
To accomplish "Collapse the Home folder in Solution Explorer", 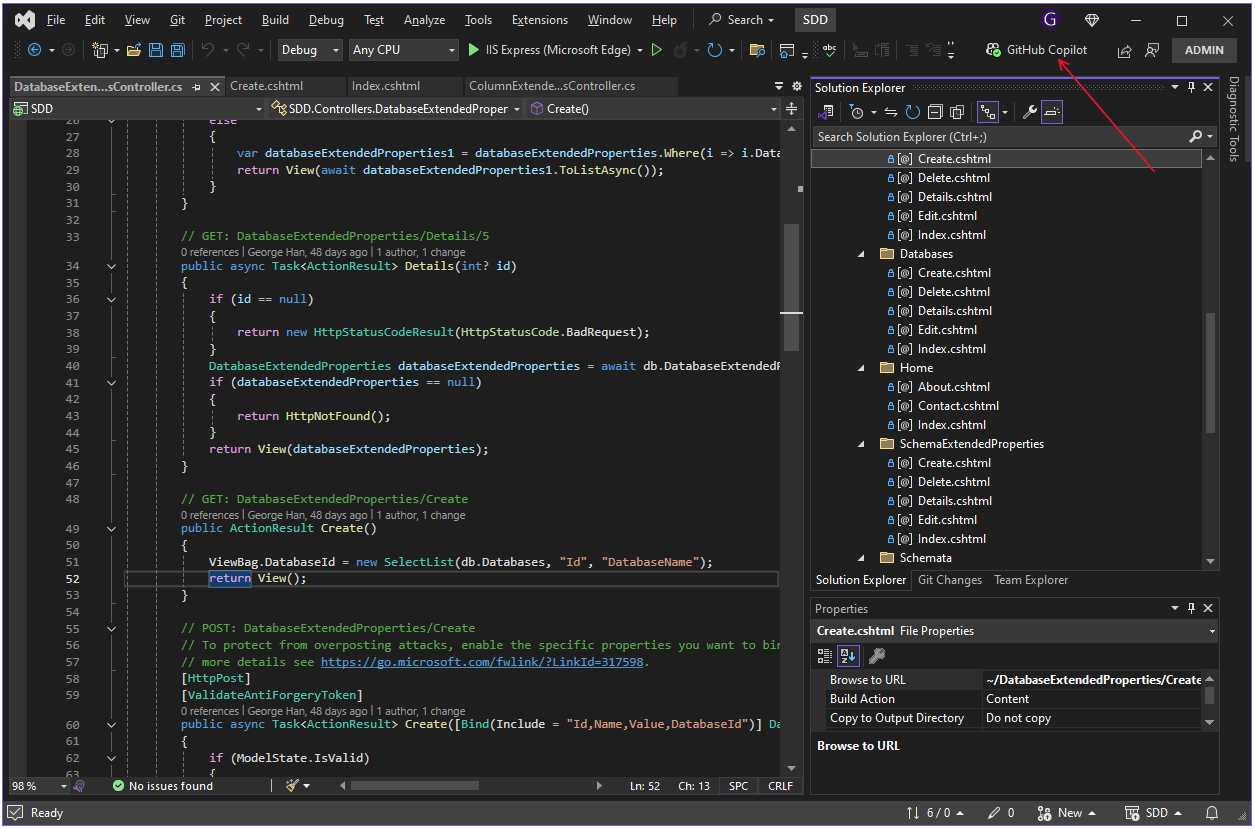I will click(x=861, y=368).
